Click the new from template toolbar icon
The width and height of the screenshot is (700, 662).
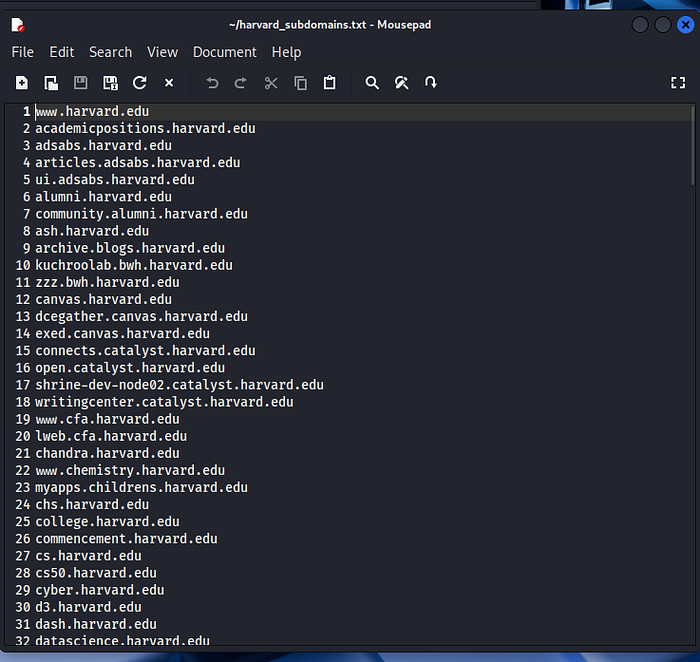coord(51,83)
